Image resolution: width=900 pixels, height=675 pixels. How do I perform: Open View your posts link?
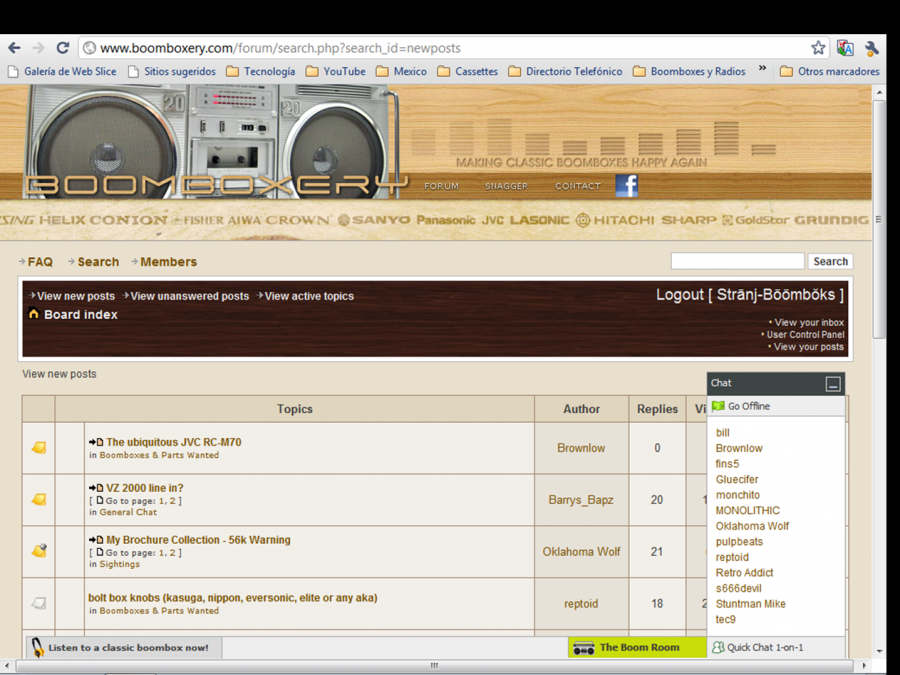[808, 347]
